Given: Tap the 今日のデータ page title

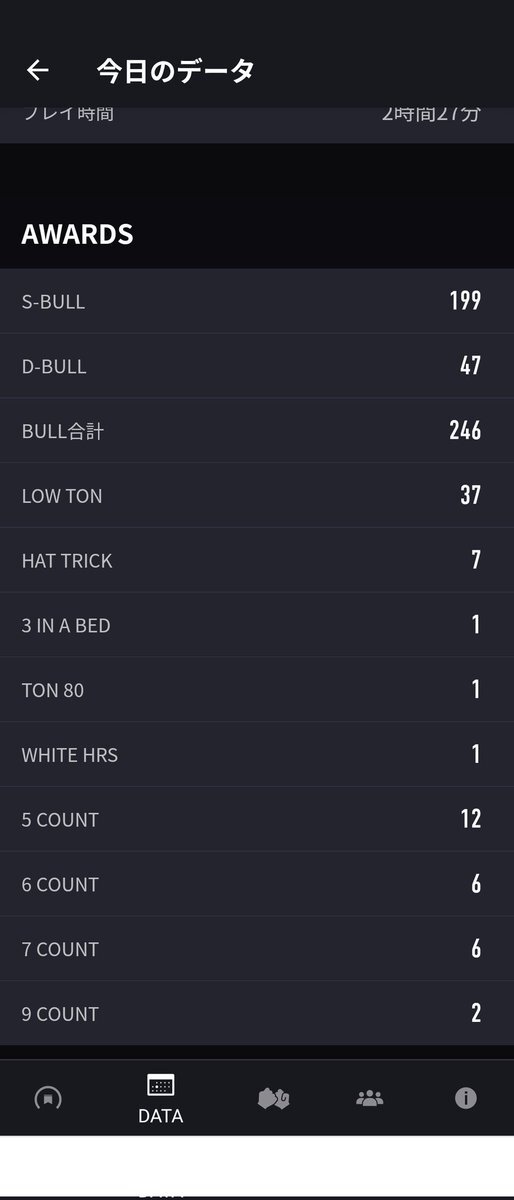Looking at the screenshot, I should click(x=175, y=70).
